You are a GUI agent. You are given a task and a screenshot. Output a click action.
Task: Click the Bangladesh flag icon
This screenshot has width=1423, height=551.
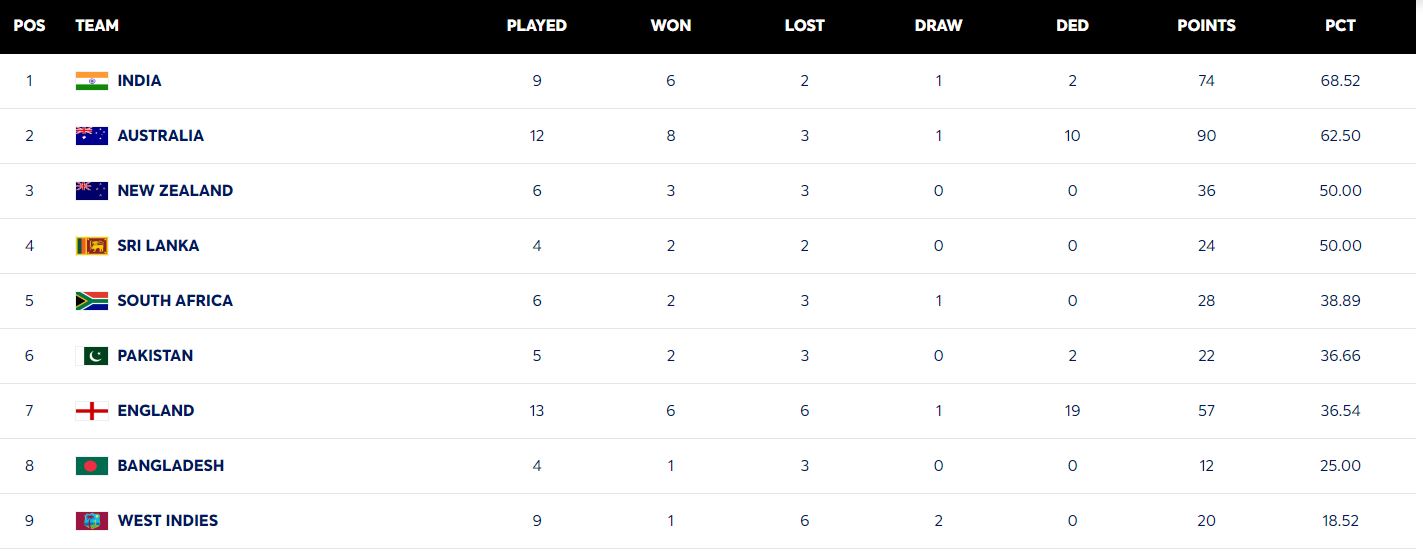[92, 466]
